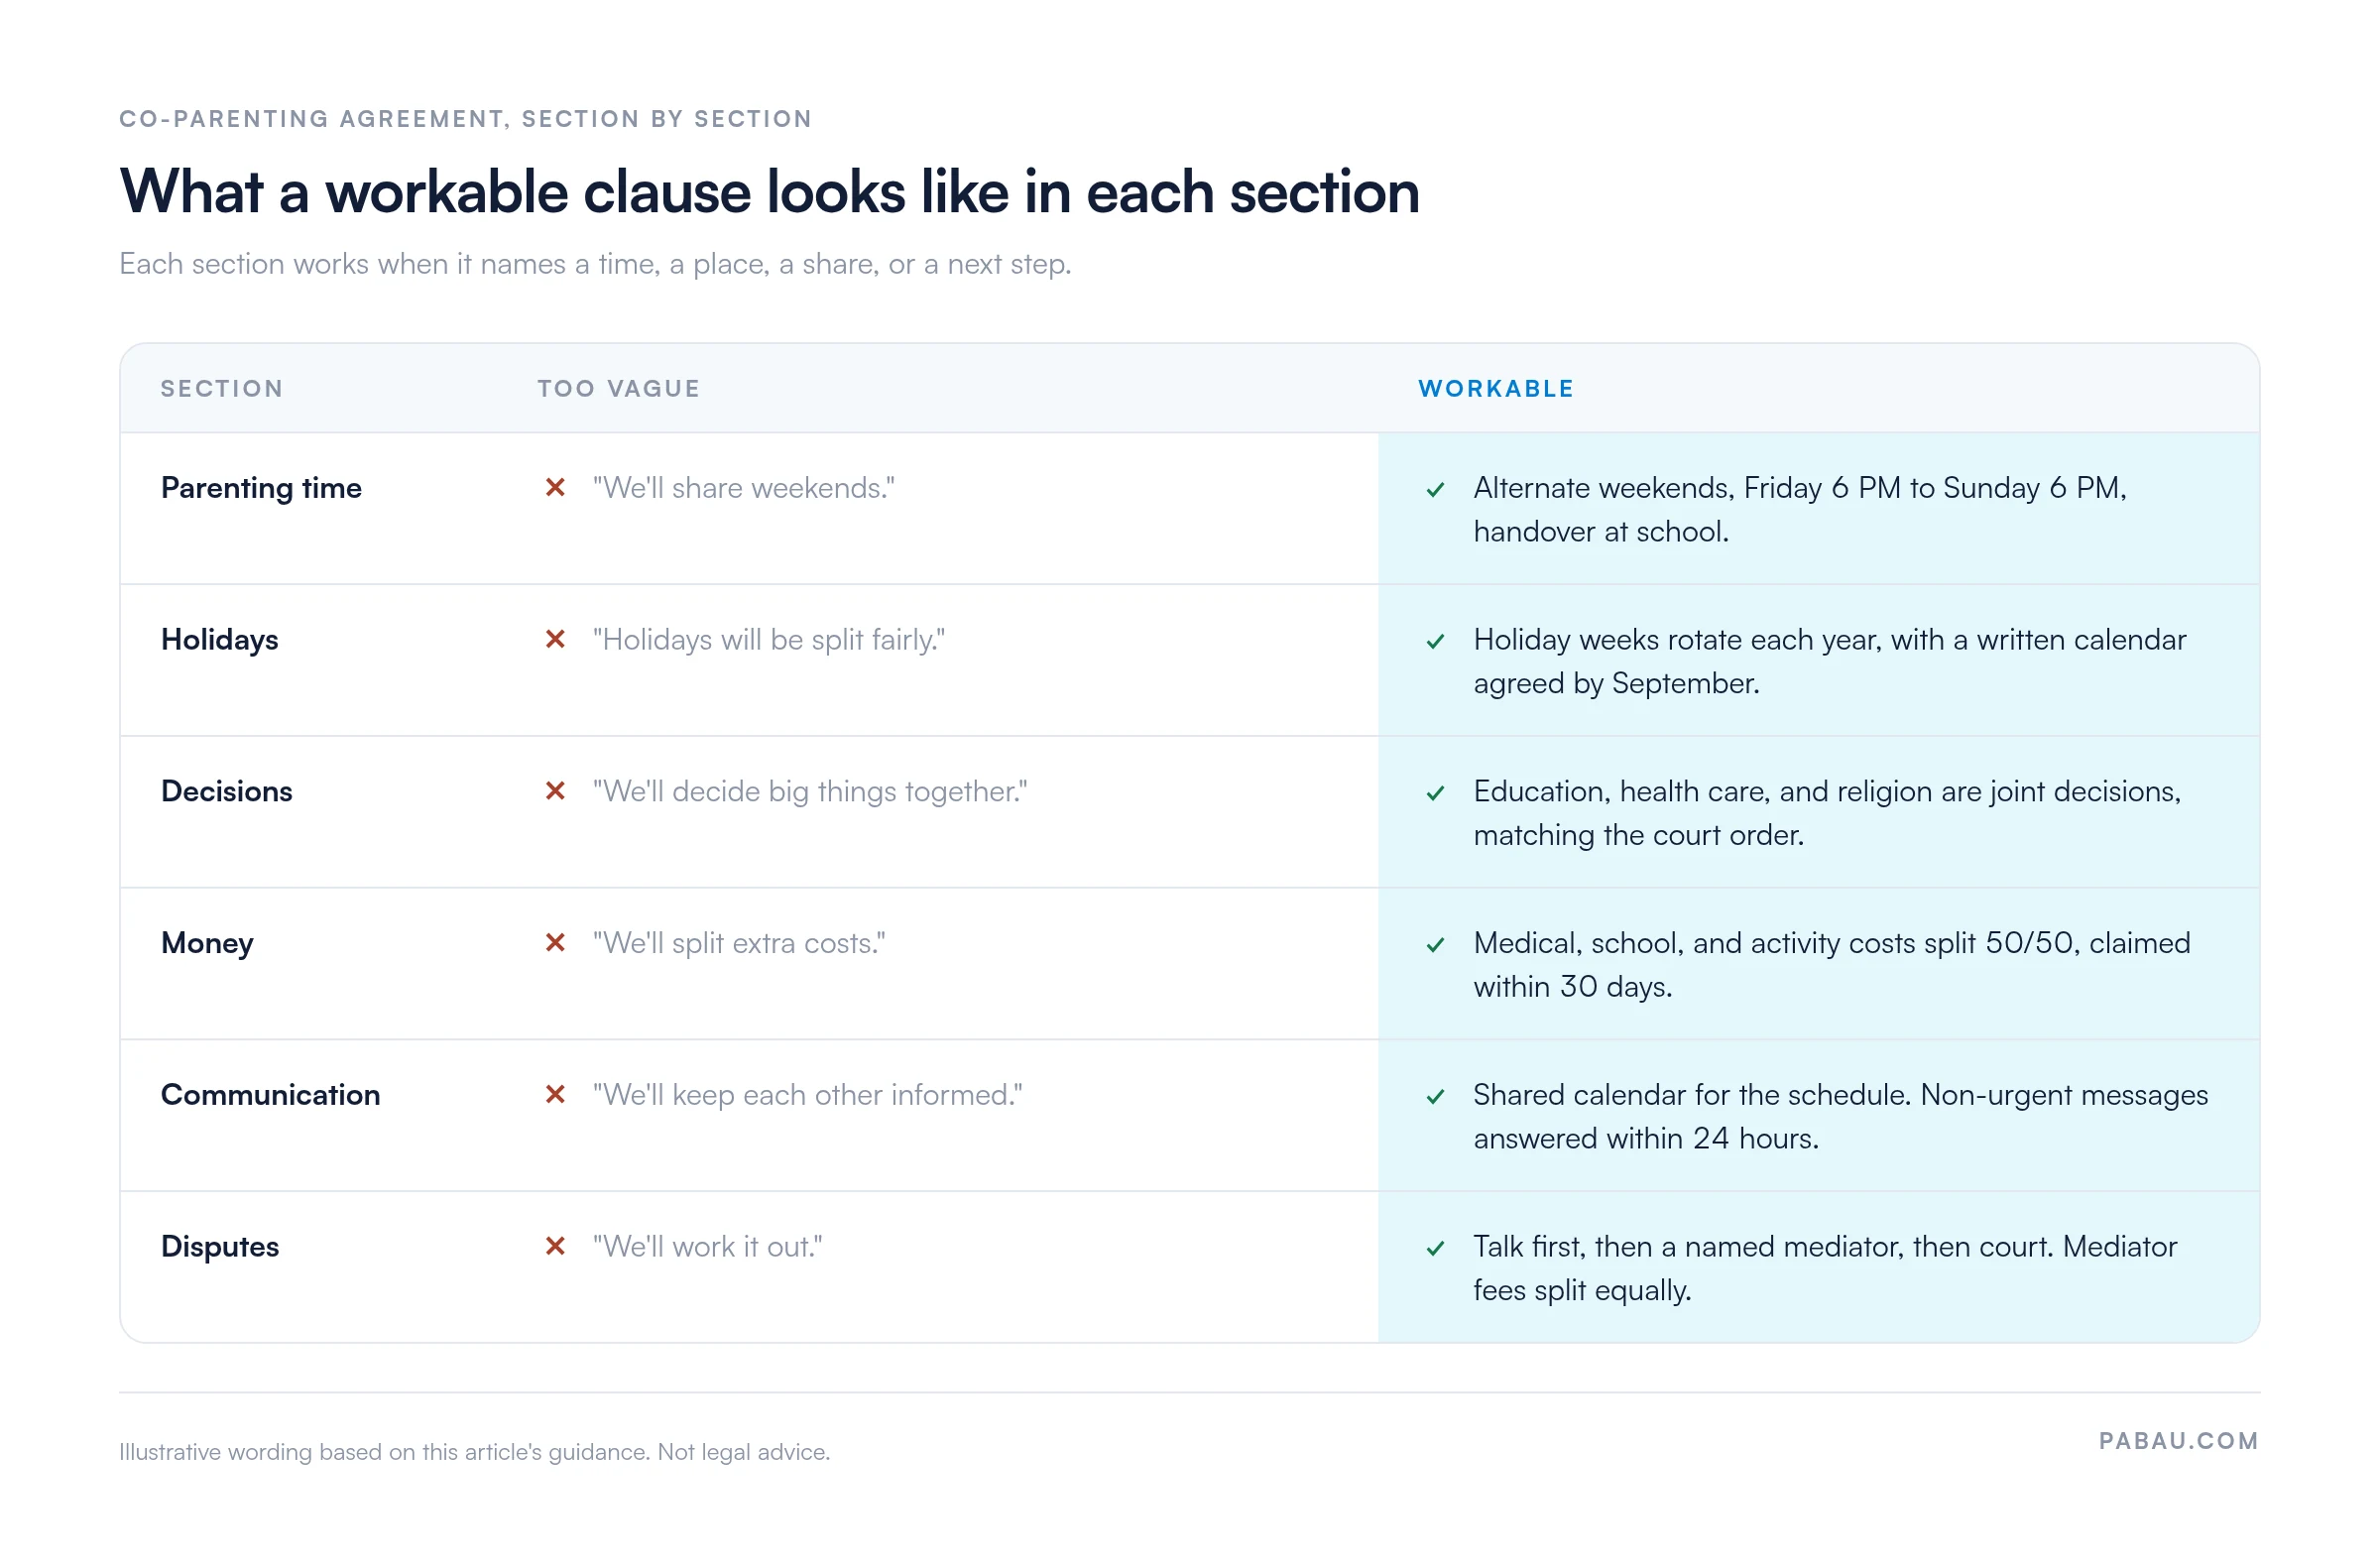Click the green checkmark beside the Holiday weeks rotate clause
Screen dimensions: 2380x1567
point(1435,642)
